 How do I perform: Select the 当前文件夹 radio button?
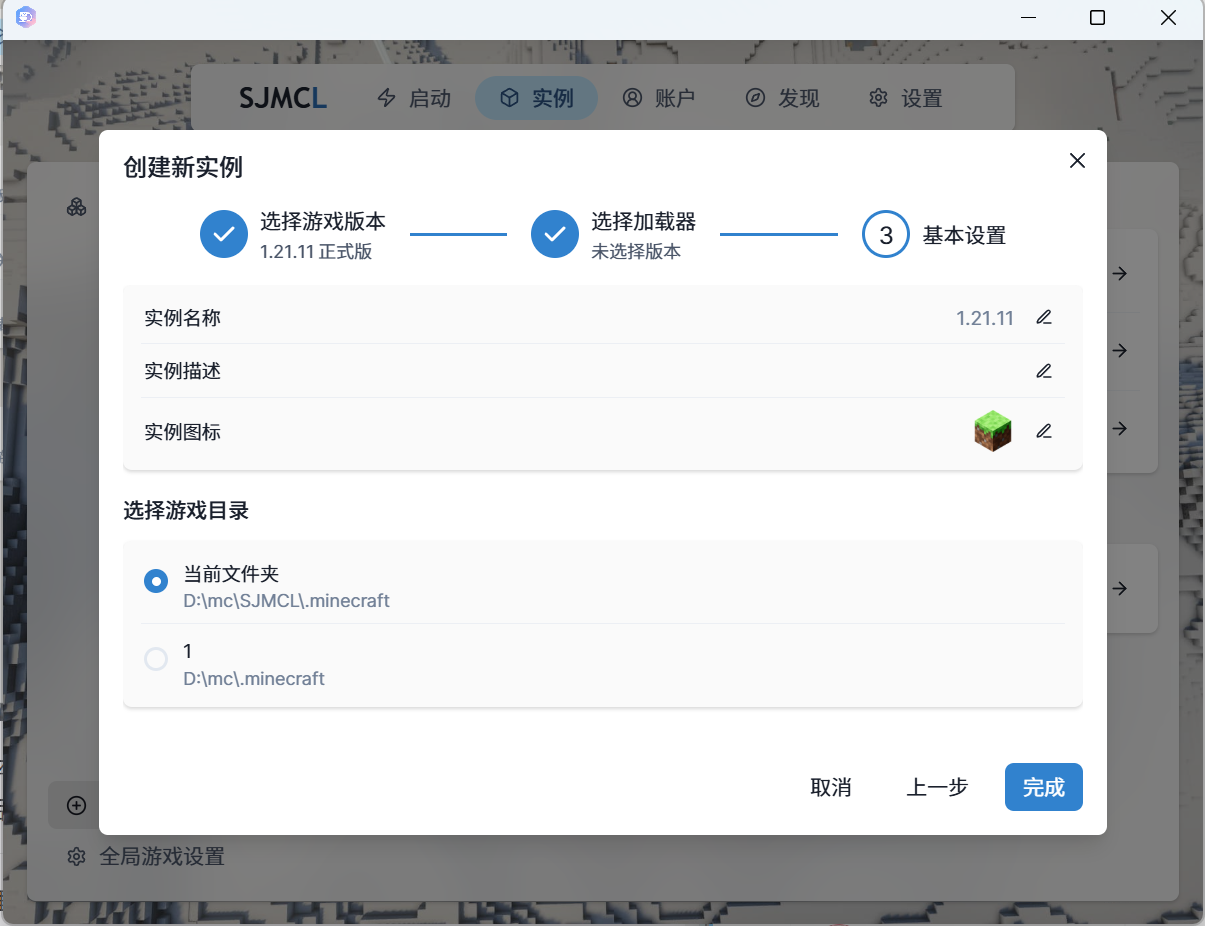[x=156, y=581]
